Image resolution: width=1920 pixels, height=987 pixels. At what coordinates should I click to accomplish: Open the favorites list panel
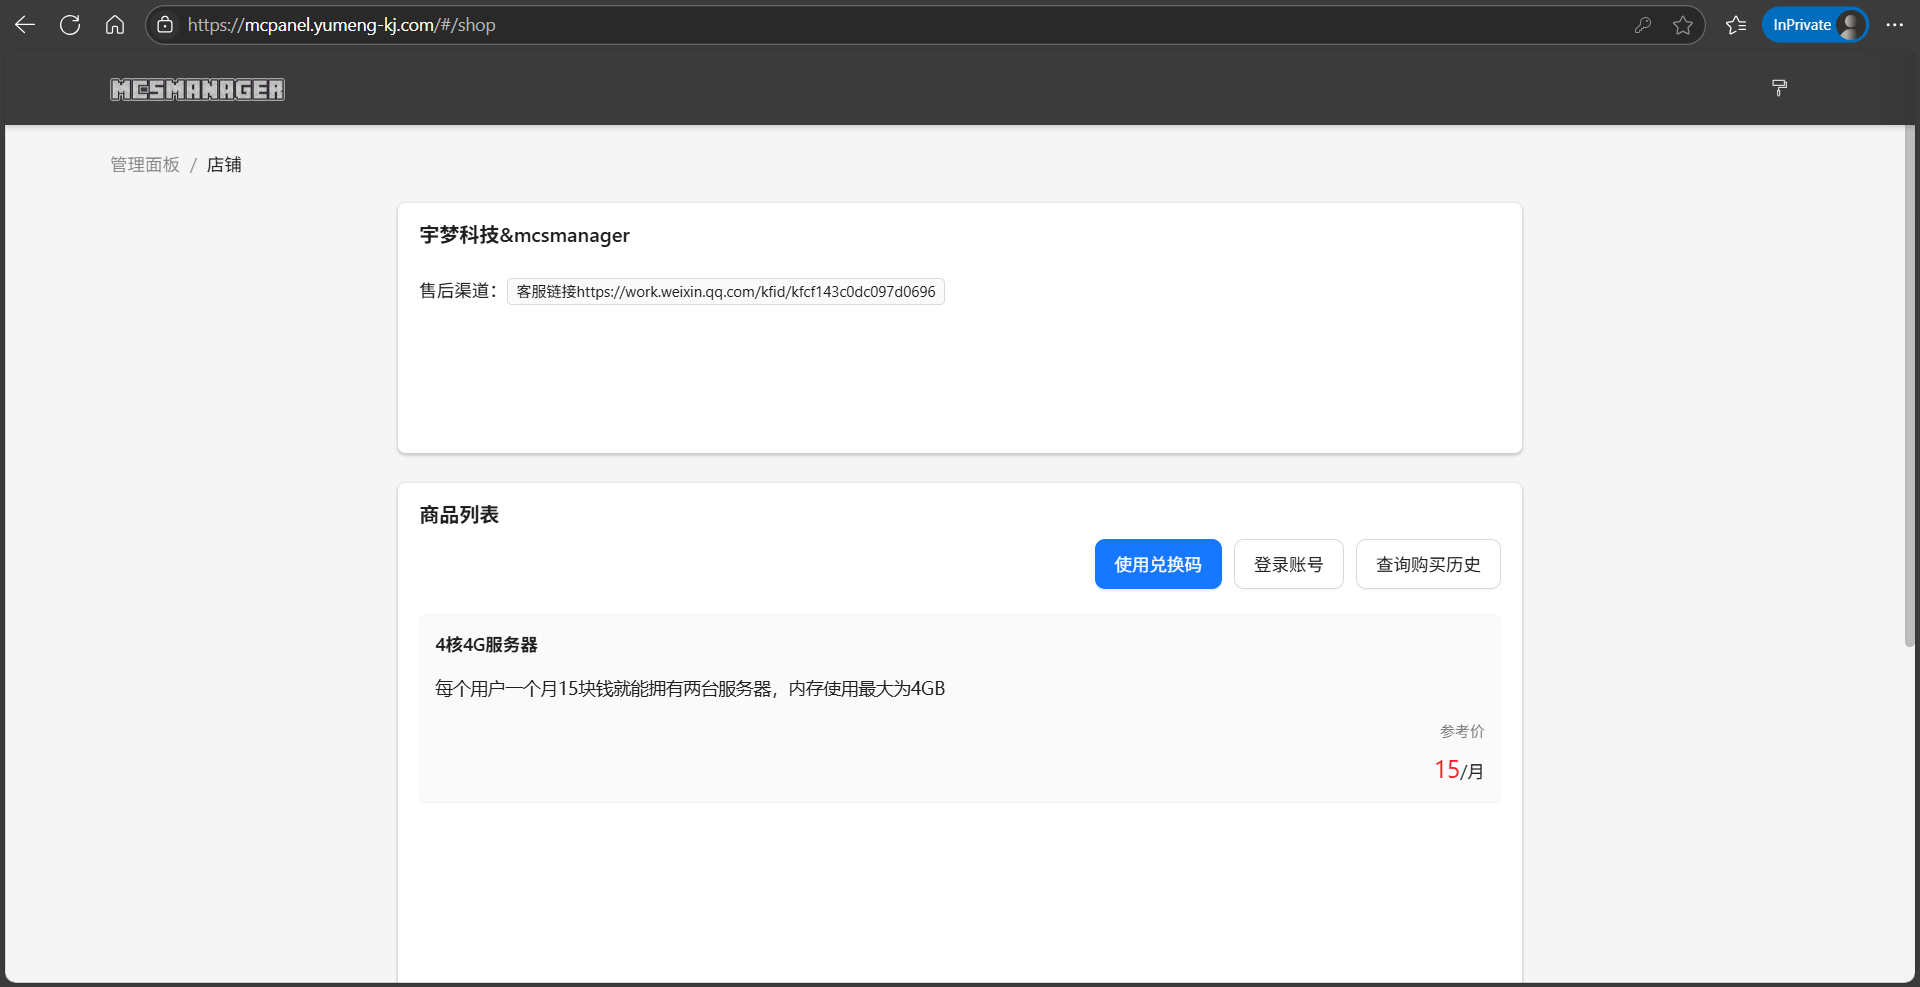(1736, 25)
